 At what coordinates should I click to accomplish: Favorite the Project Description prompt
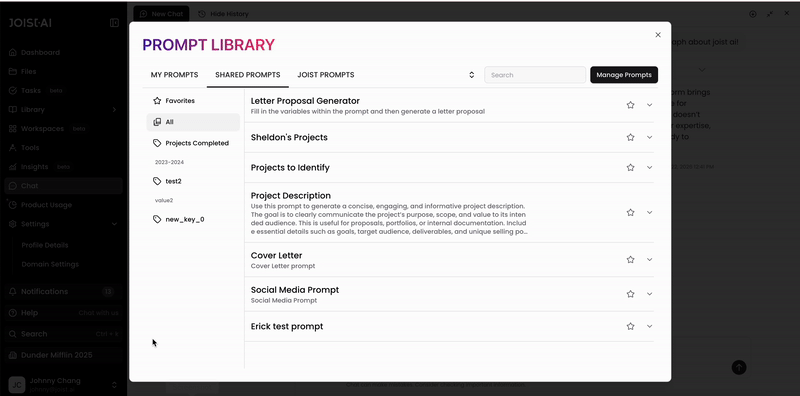(630, 212)
